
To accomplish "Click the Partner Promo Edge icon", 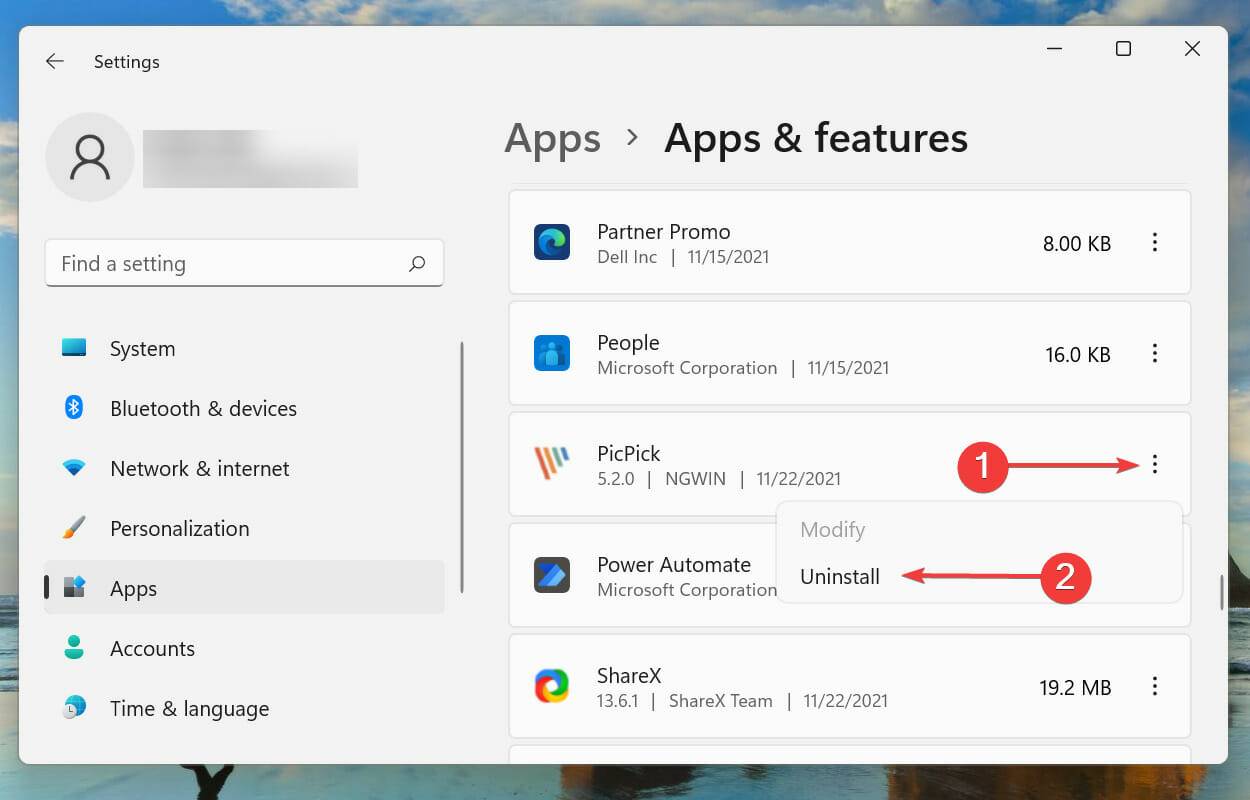I will (551, 243).
